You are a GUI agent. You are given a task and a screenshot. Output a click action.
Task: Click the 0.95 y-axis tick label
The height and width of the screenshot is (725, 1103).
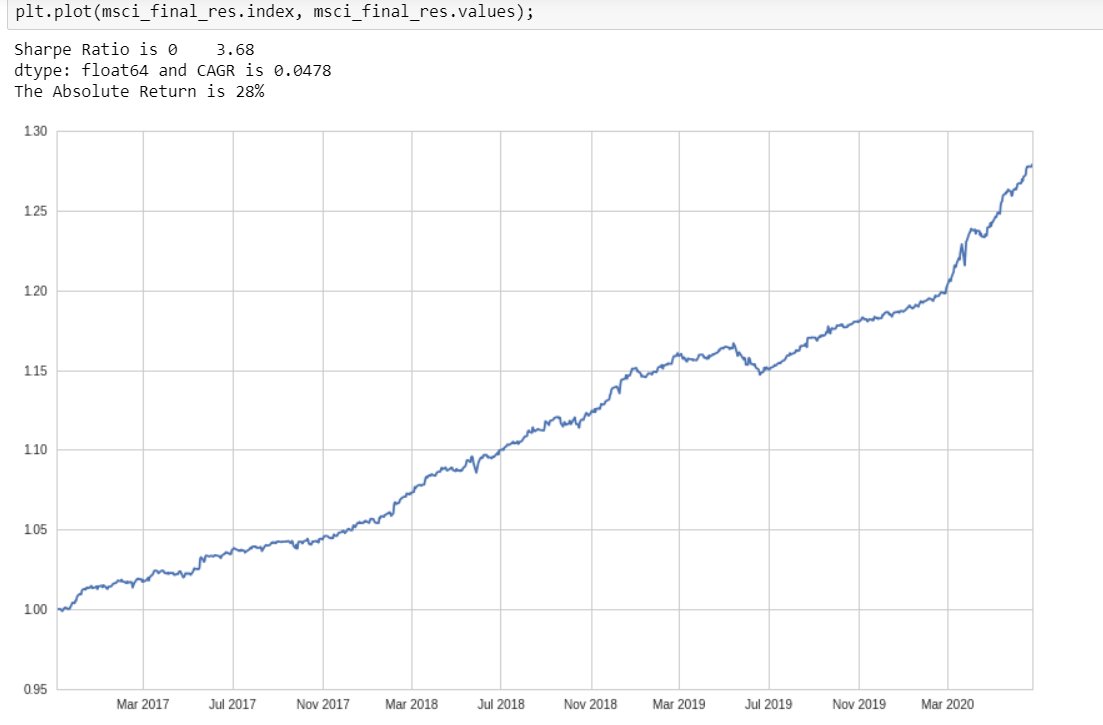[36, 689]
